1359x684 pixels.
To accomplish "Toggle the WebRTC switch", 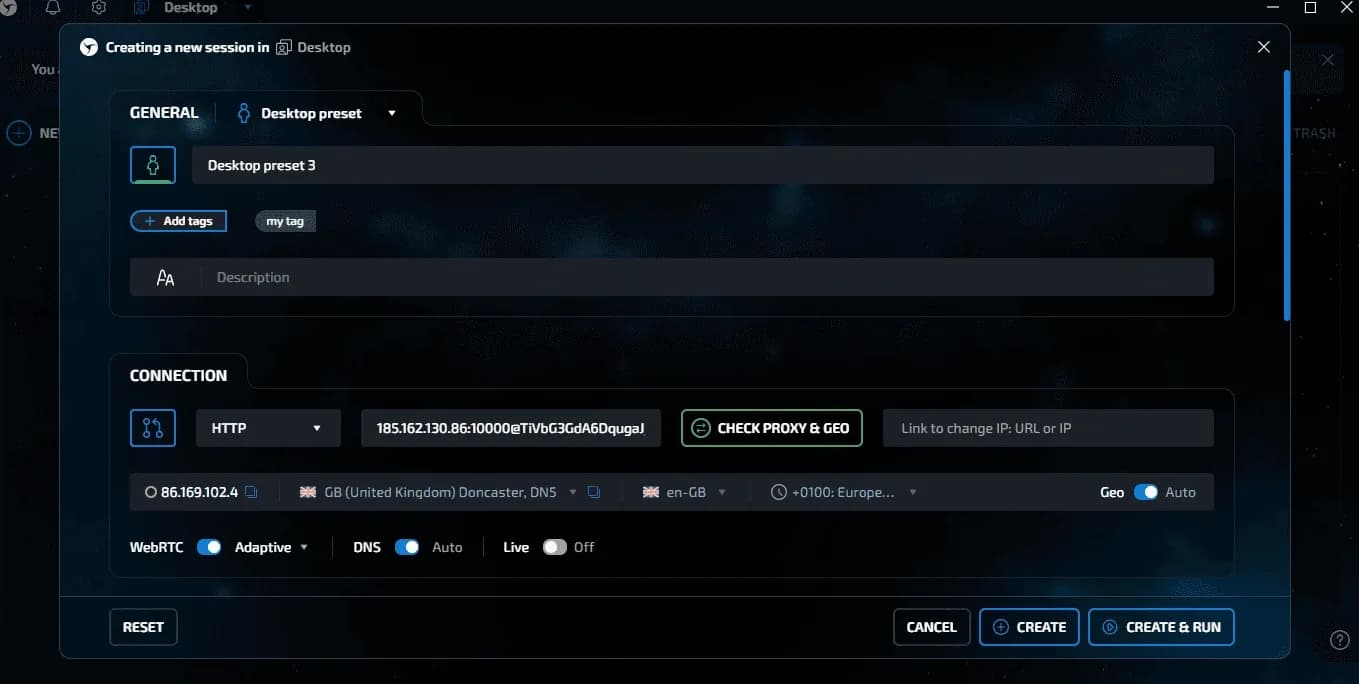I will click(209, 547).
